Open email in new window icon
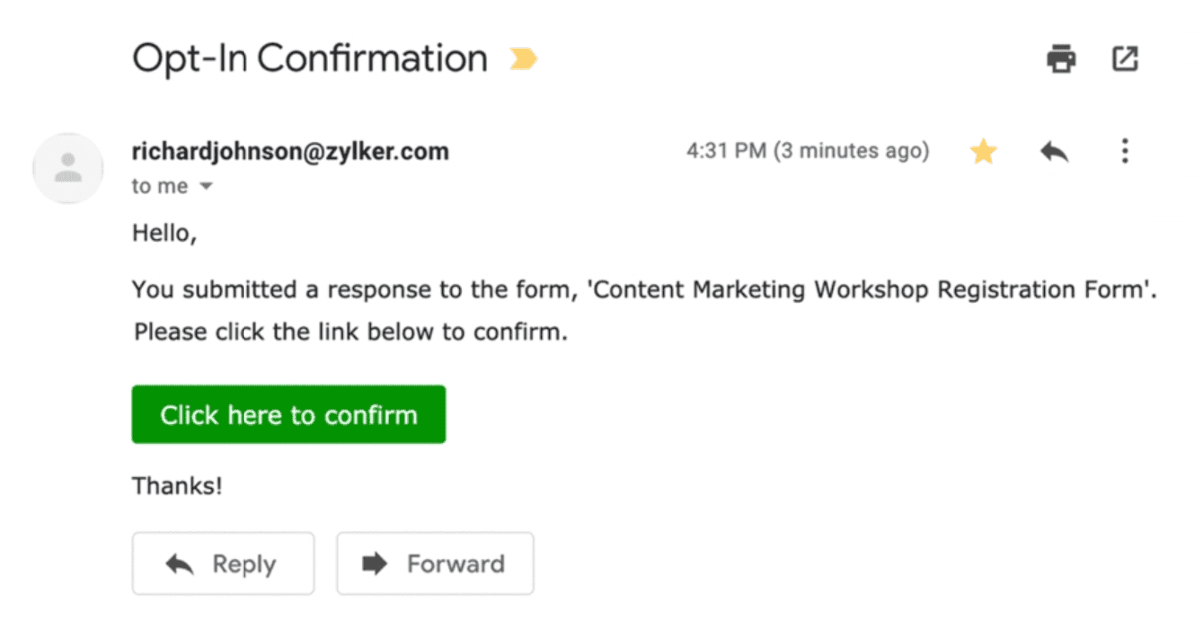 [1125, 60]
